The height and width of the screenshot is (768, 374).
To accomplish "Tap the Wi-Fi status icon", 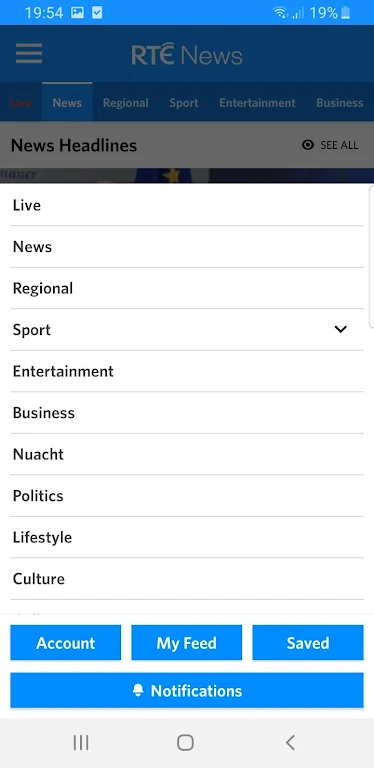I will [280, 13].
